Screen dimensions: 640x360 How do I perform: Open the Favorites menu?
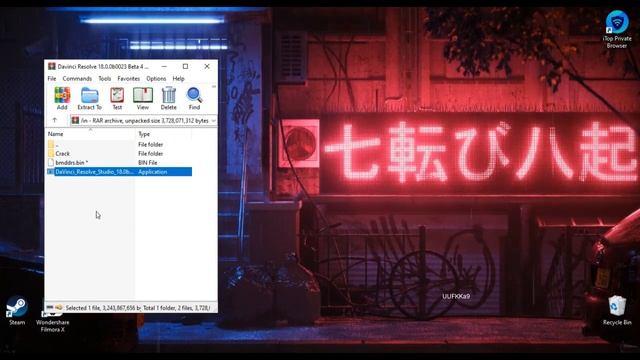[129, 78]
